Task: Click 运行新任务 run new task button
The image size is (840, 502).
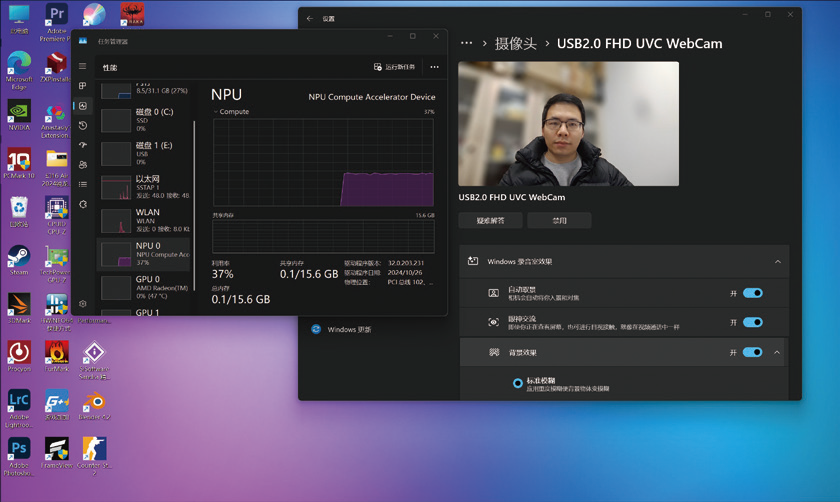Action: pyautogui.click(x=394, y=67)
